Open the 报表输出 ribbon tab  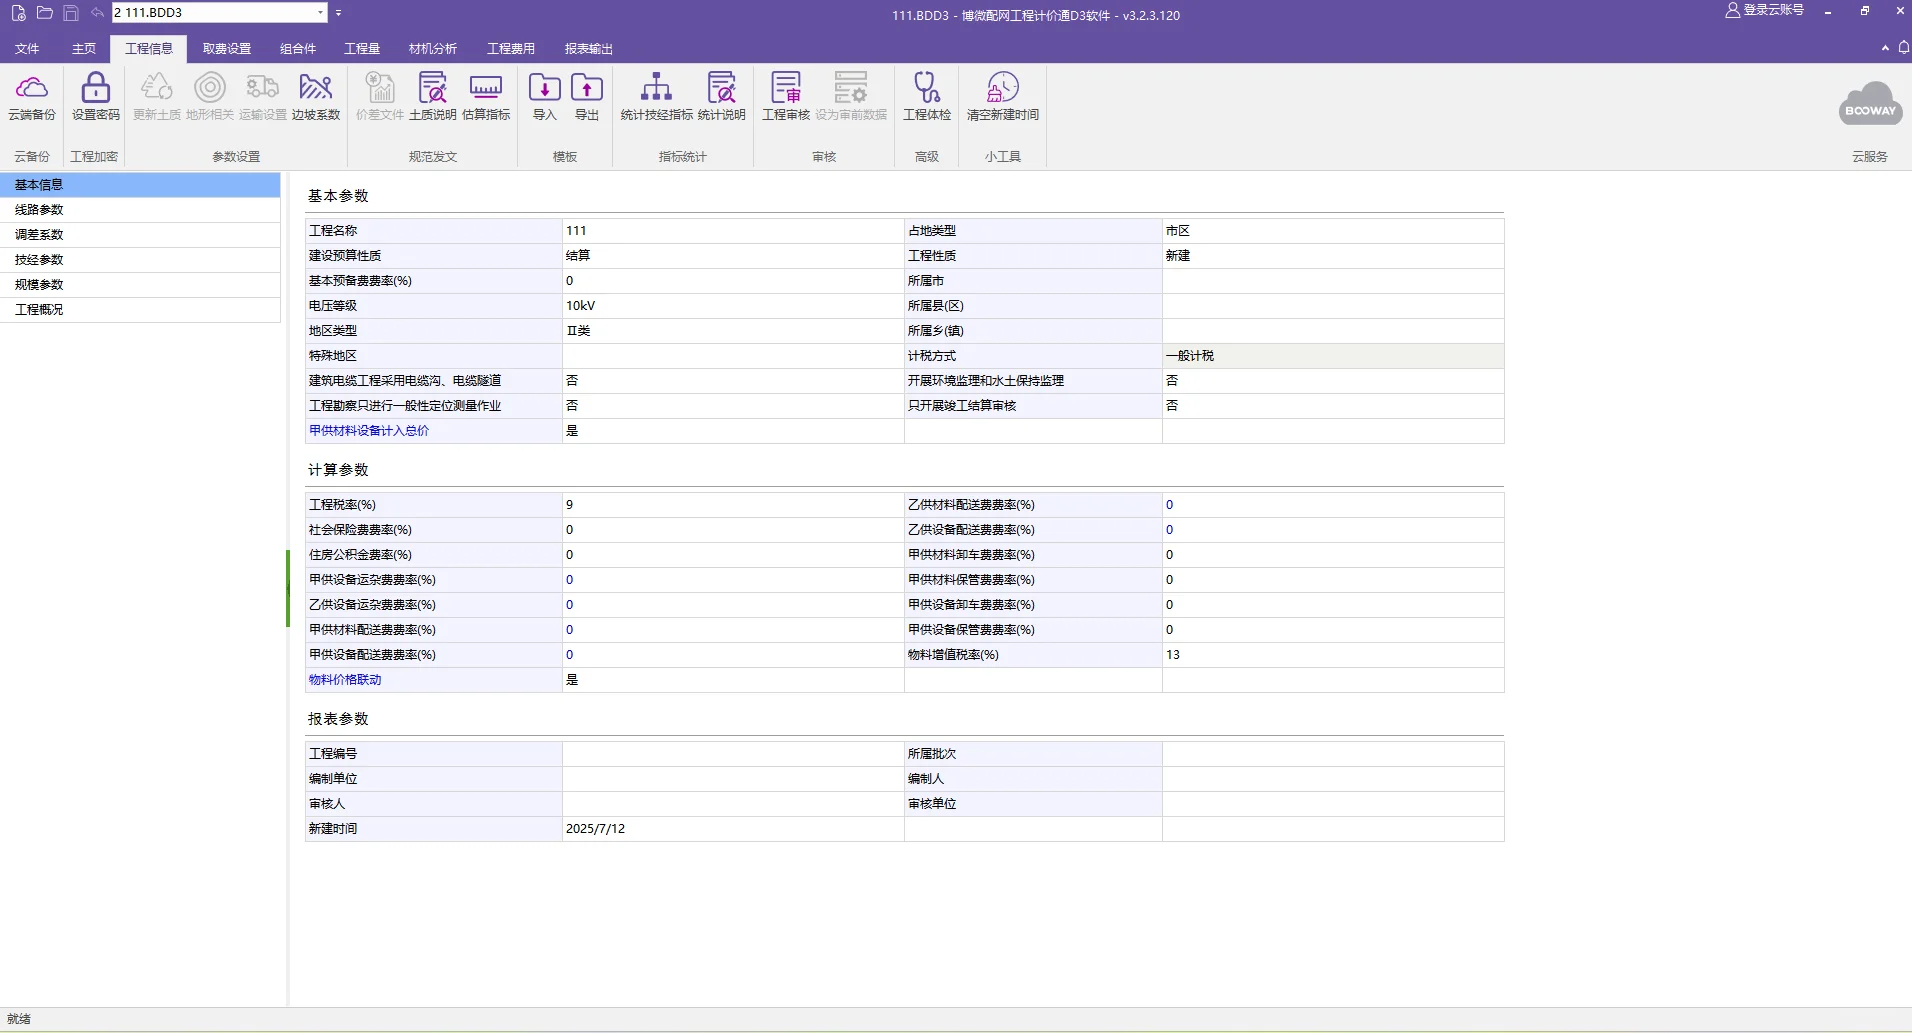coord(589,49)
